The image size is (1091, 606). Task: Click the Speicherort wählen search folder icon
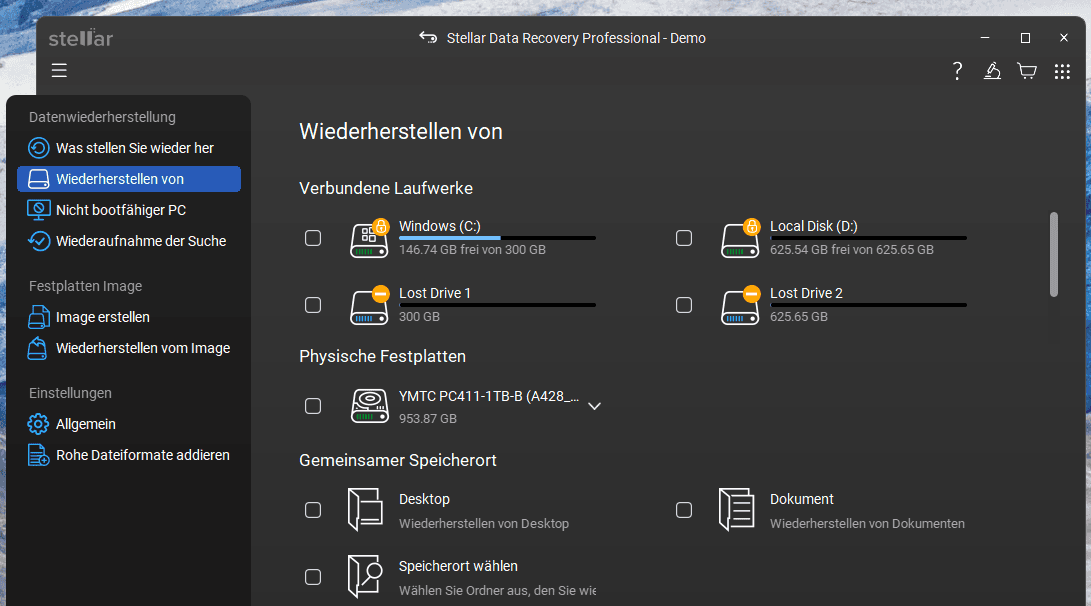[365, 577]
